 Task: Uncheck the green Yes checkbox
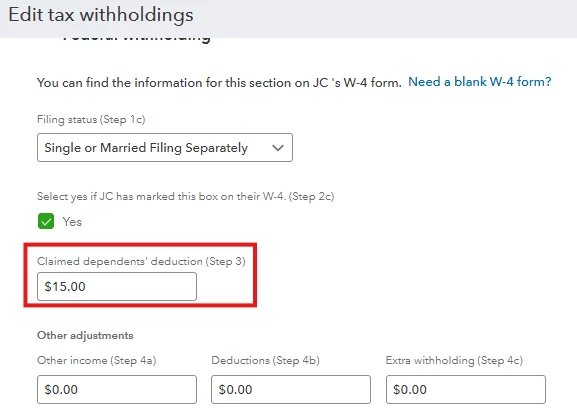pyautogui.click(x=46, y=221)
